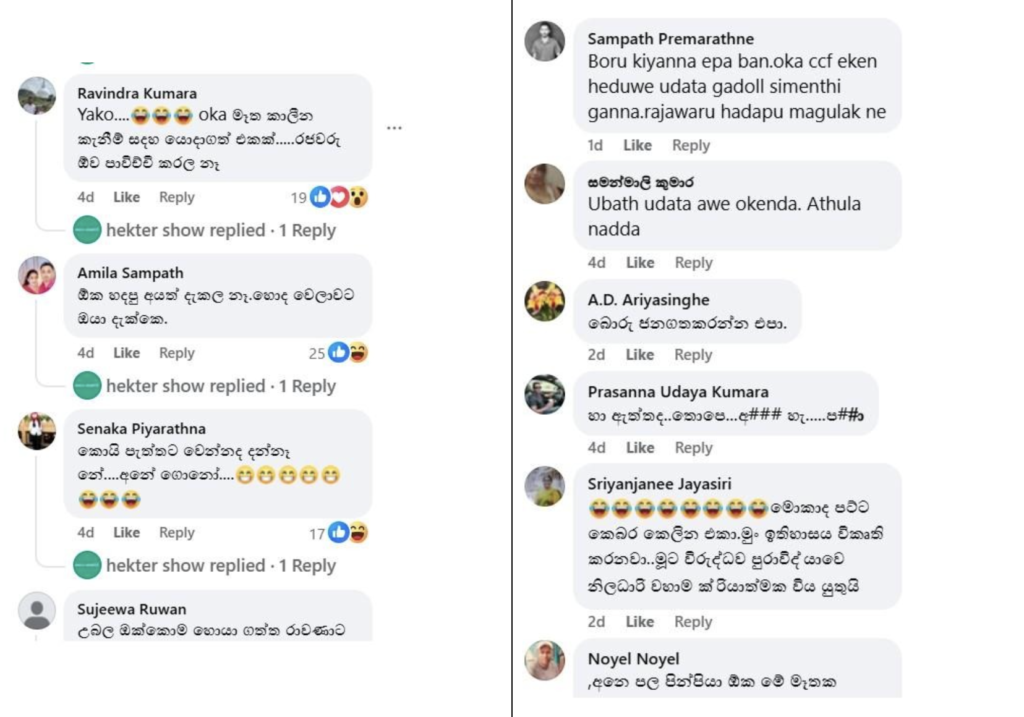Expand hekter's reply under Amila's comment

220,386
